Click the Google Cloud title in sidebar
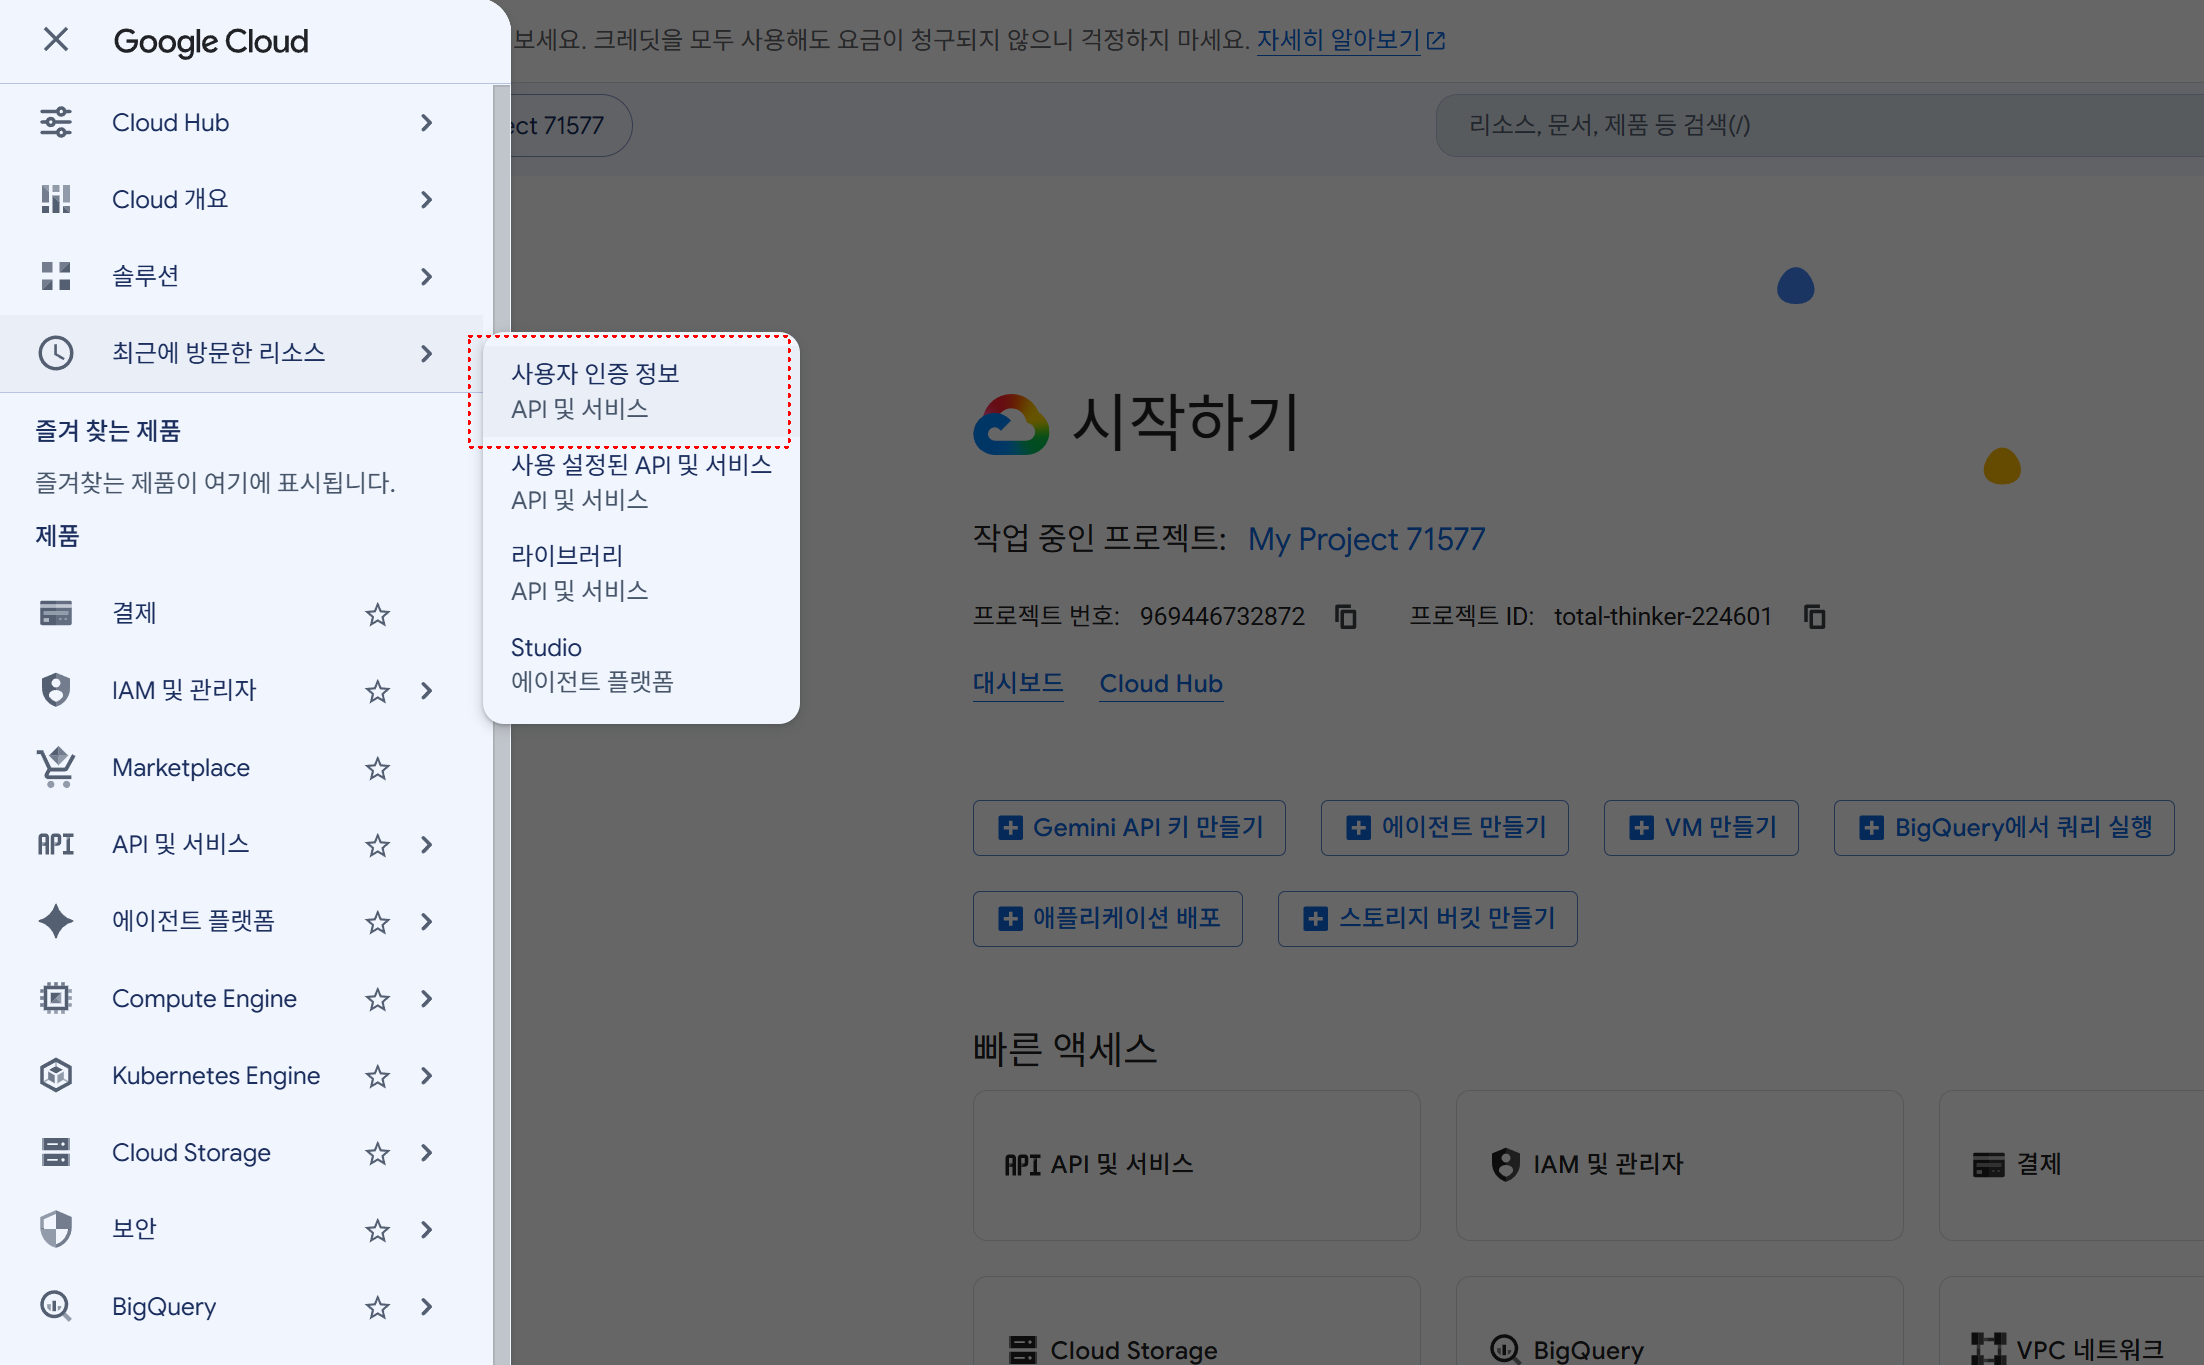 211,41
